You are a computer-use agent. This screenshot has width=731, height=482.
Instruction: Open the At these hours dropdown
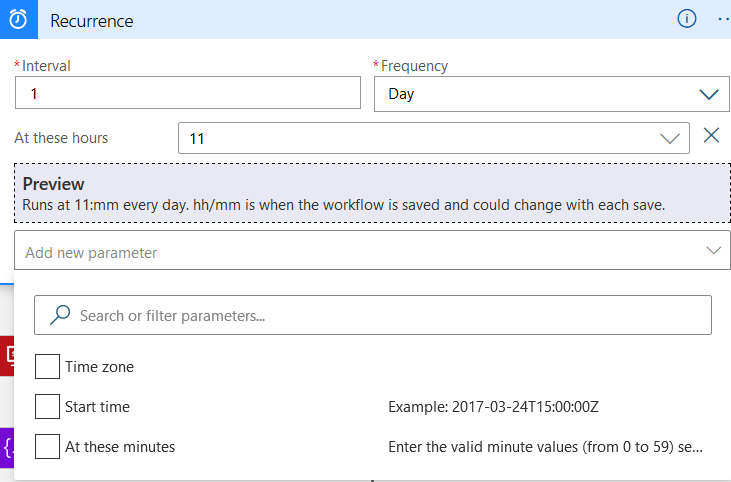coord(433,139)
